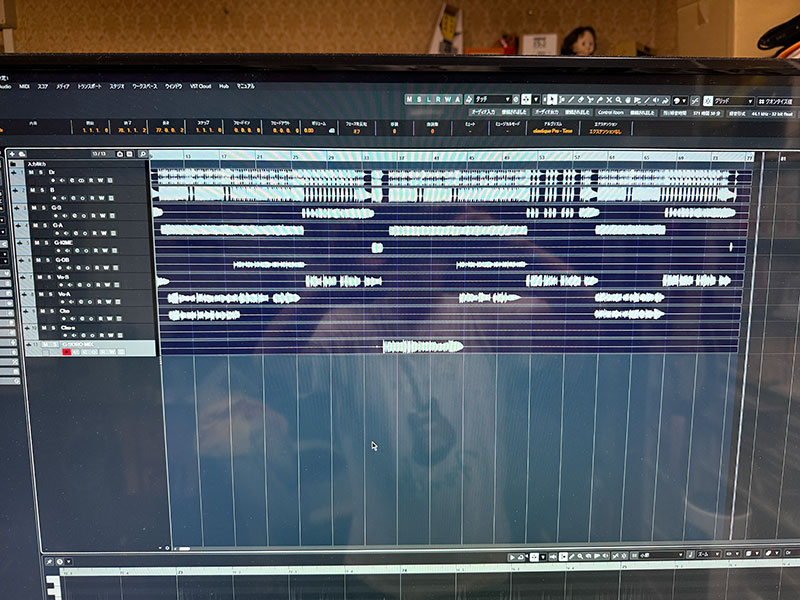Click the lower editor play triangle icon
Image resolution: width=800 pixels, height=600 pixels.
point(512,557)
